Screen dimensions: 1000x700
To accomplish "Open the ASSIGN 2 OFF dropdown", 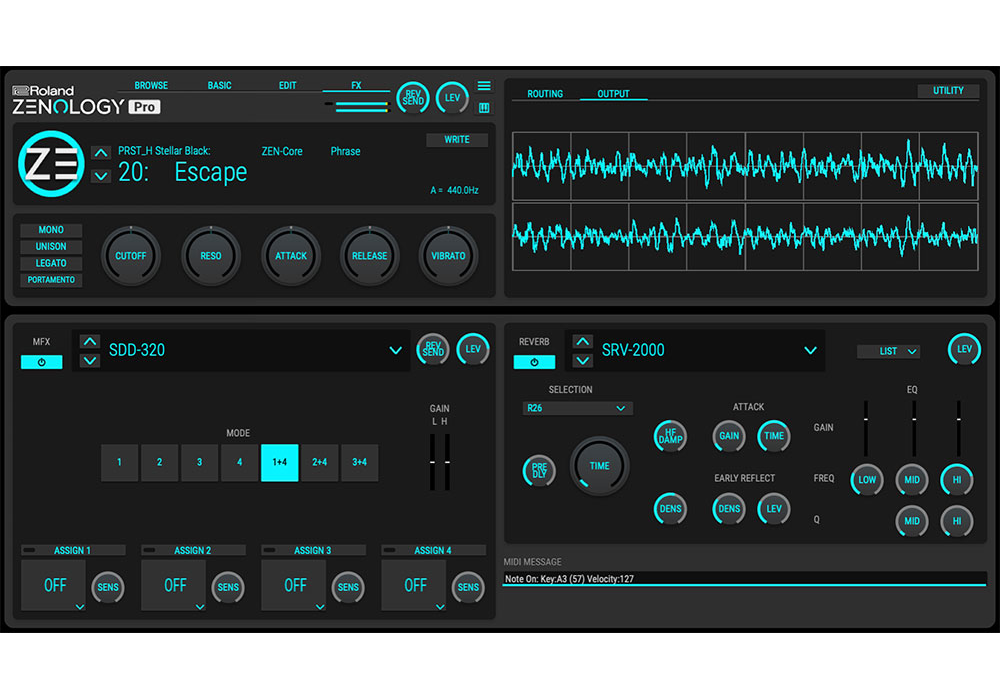I will [173, 585].
